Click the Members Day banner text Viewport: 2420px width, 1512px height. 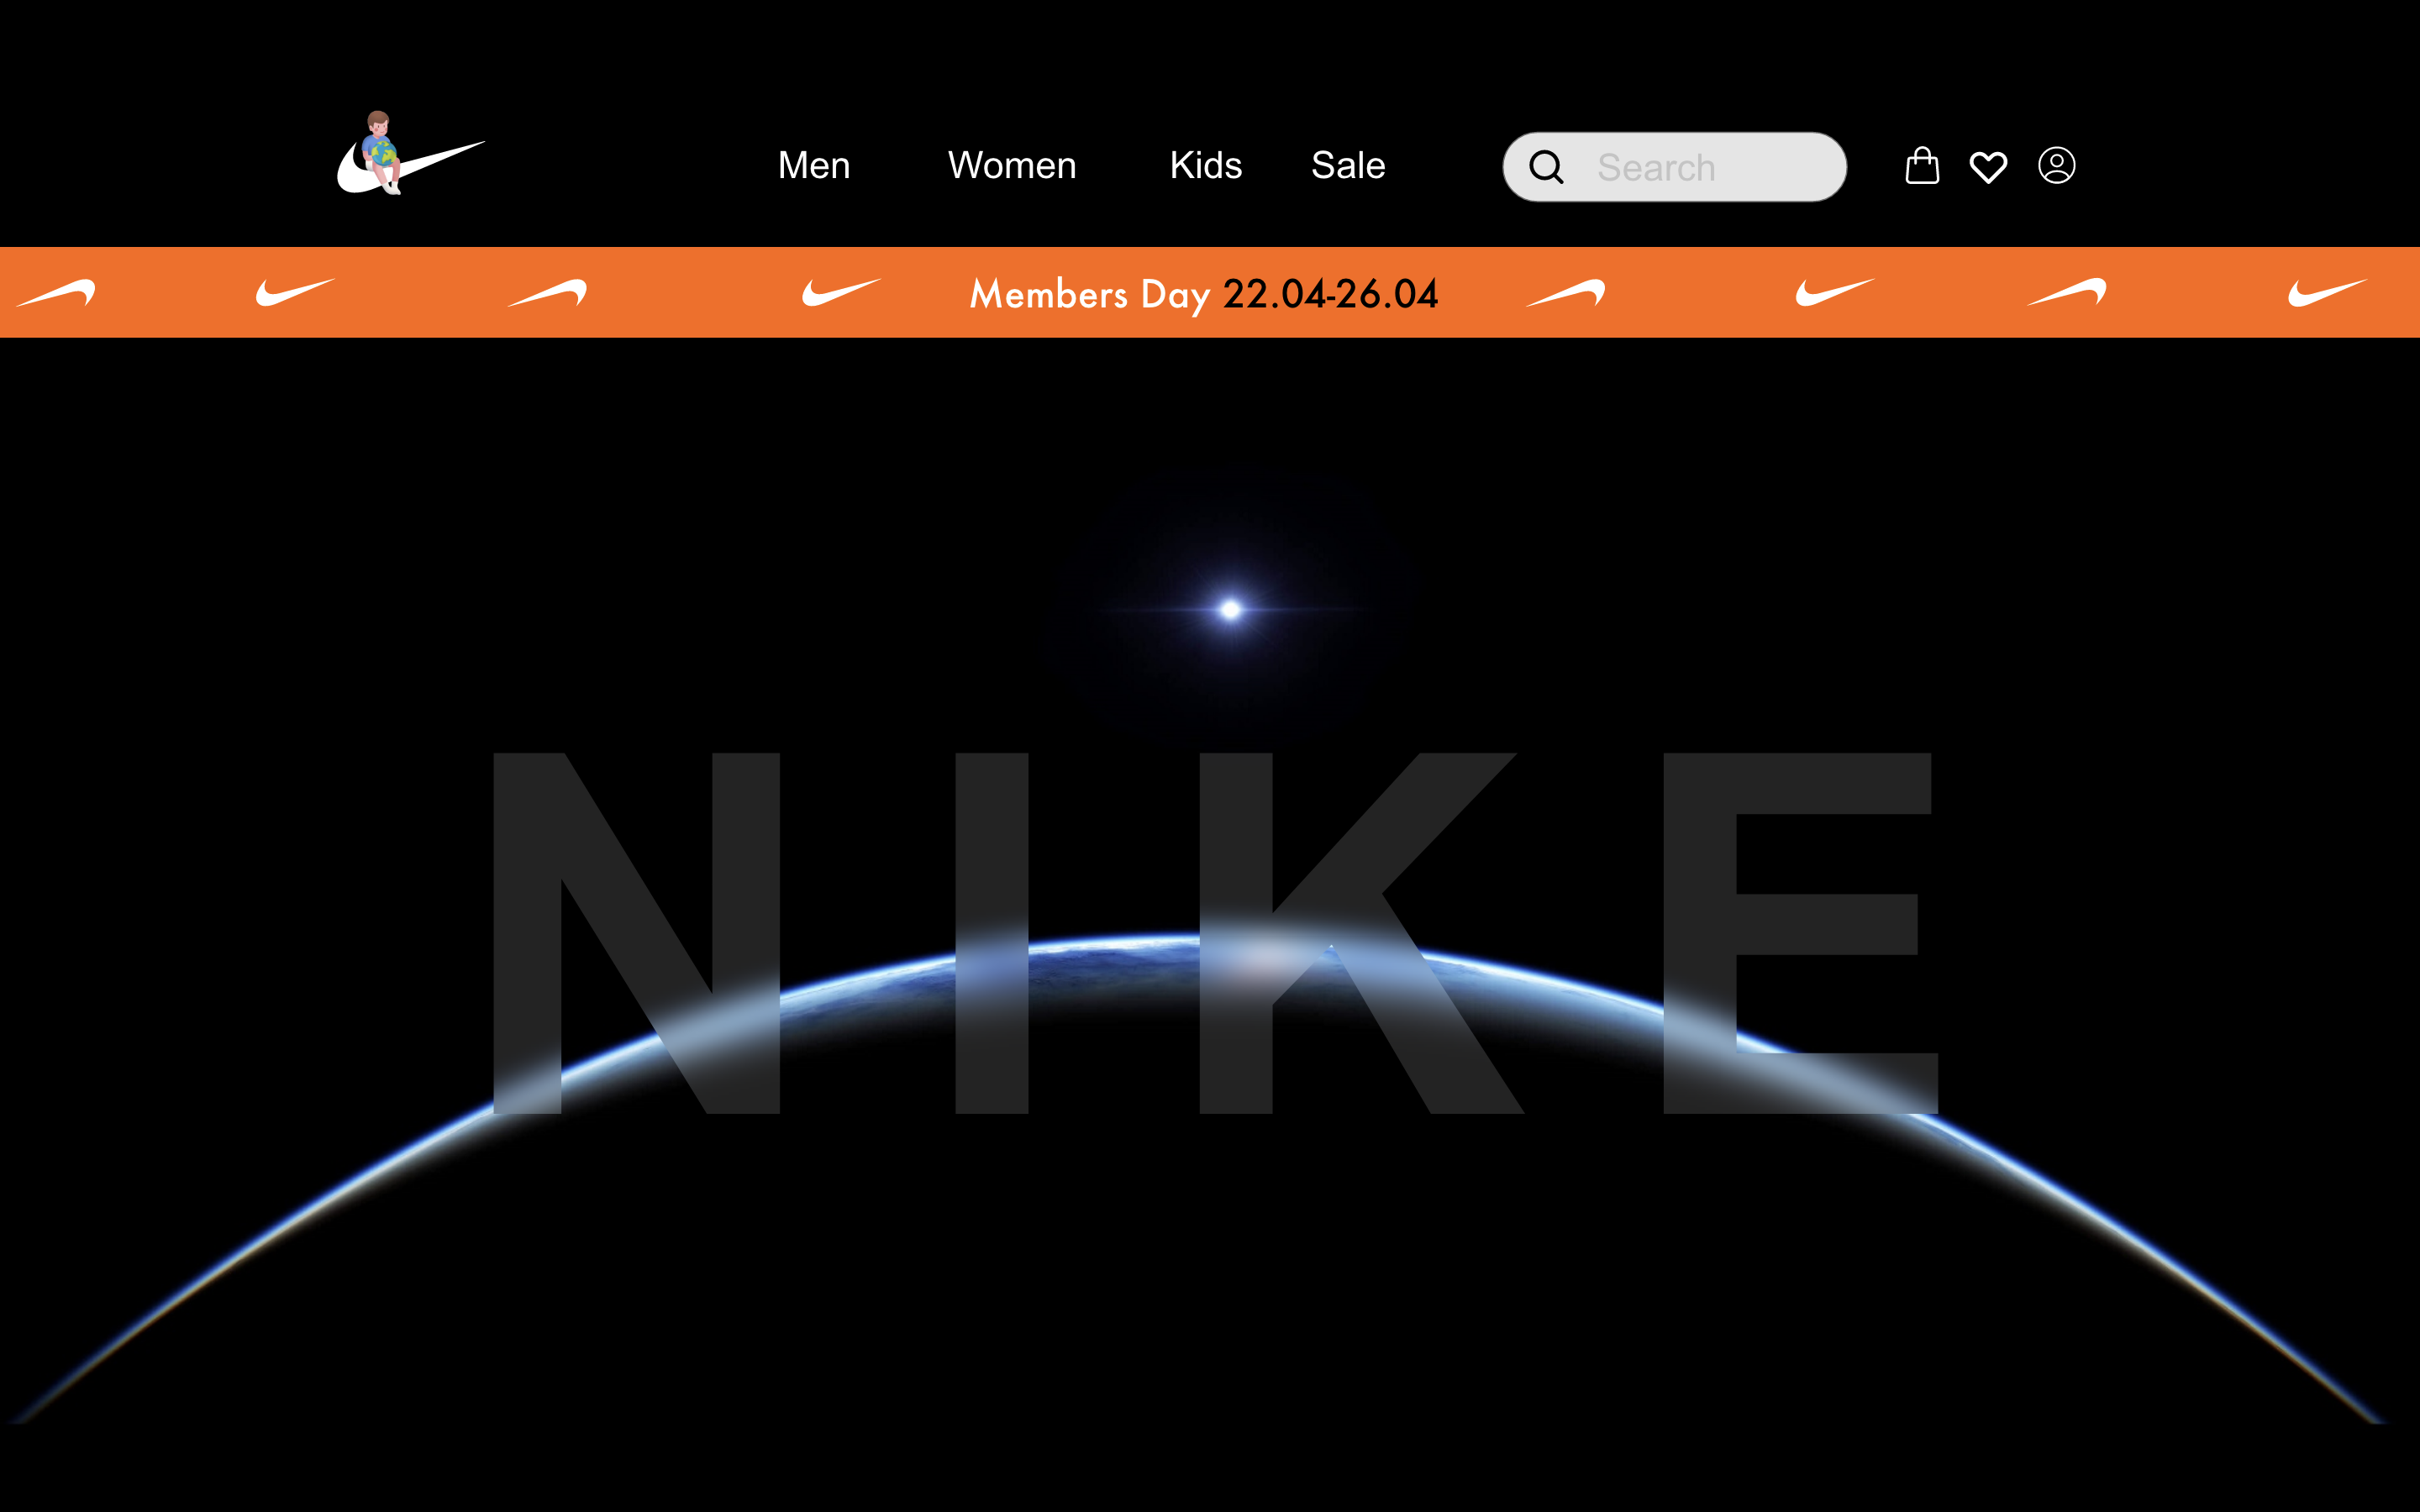pos(1090,294)
